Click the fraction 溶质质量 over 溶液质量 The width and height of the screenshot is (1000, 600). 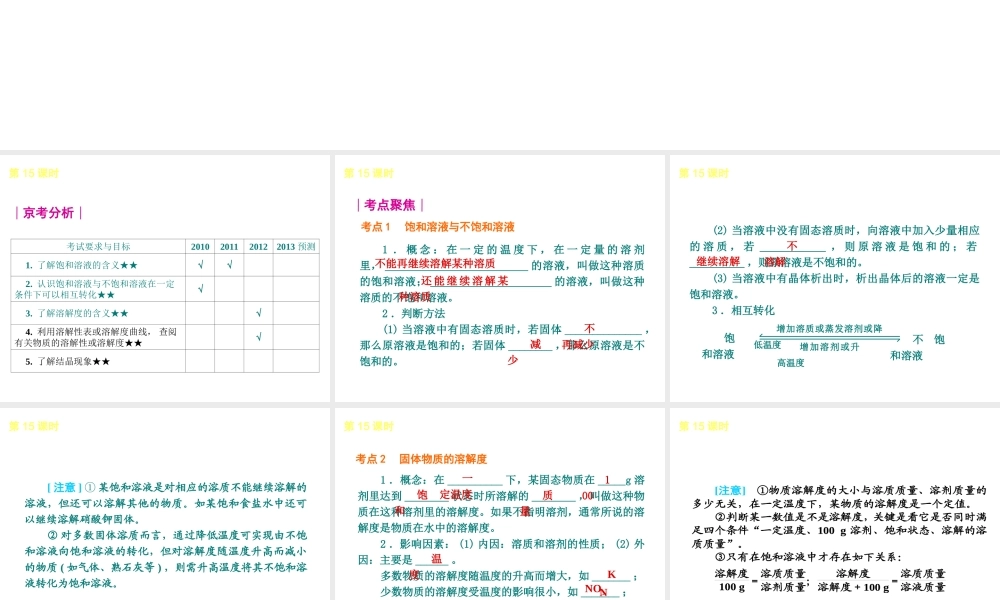(923, 580)
